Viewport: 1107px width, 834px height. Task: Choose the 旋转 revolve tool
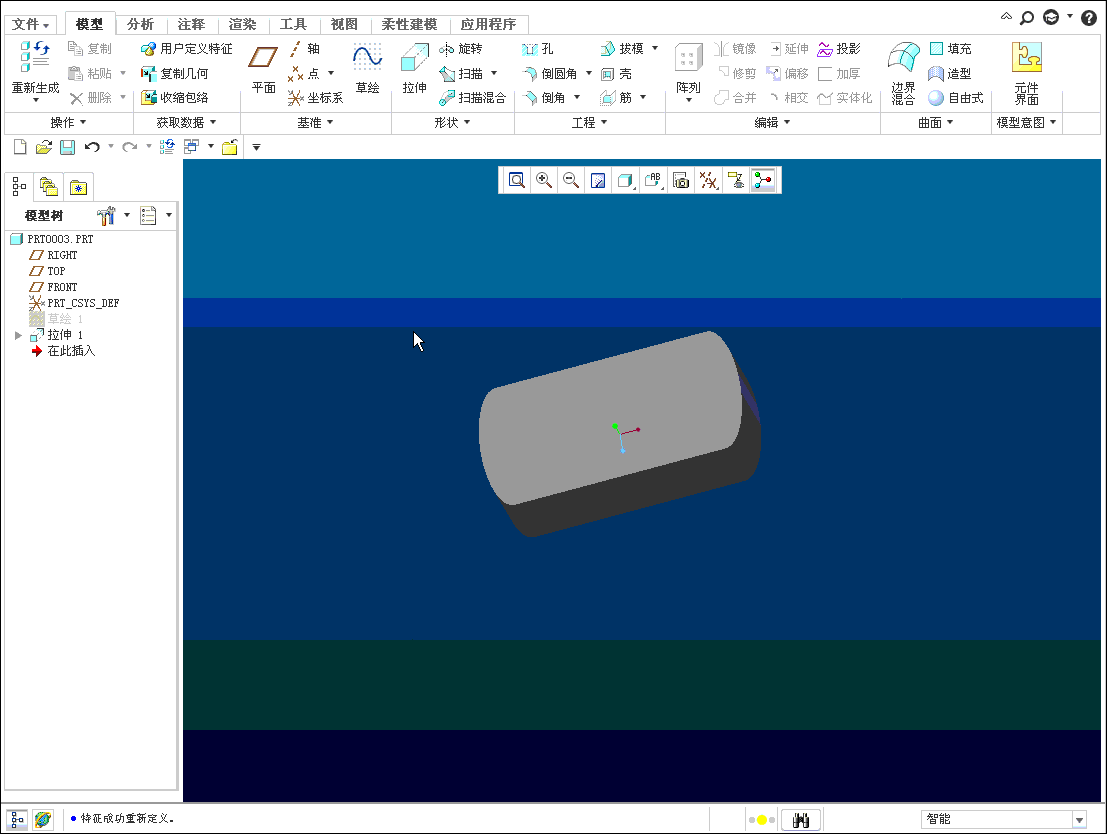tap(460, 49)
